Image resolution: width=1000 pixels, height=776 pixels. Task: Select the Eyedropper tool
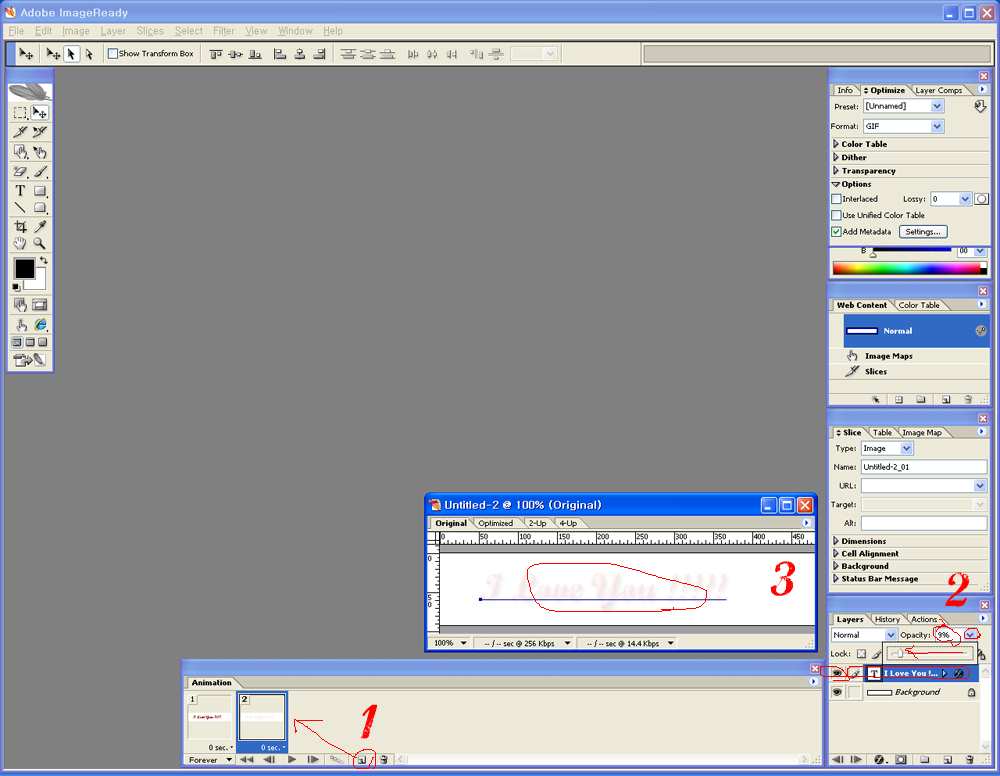tap(40, 226)
